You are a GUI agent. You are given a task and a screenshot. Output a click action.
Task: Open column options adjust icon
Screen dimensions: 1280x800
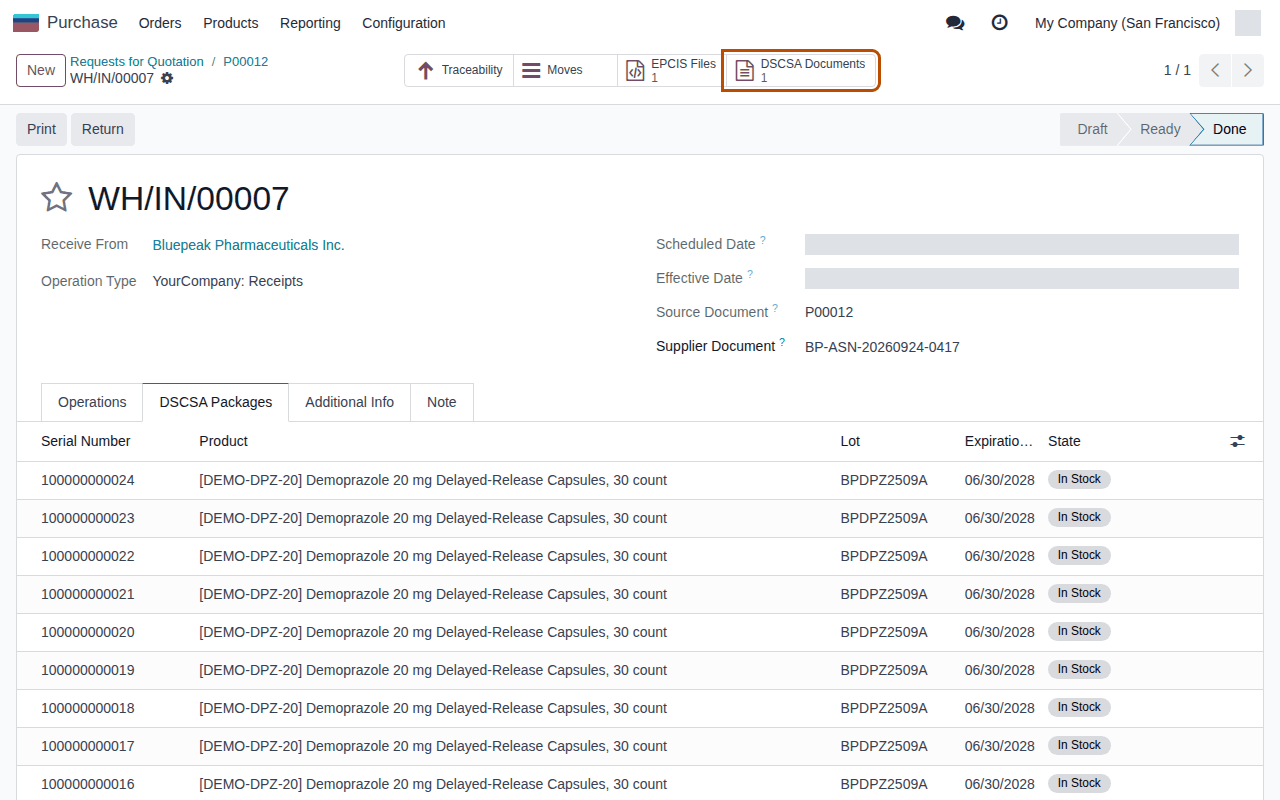1238,441
